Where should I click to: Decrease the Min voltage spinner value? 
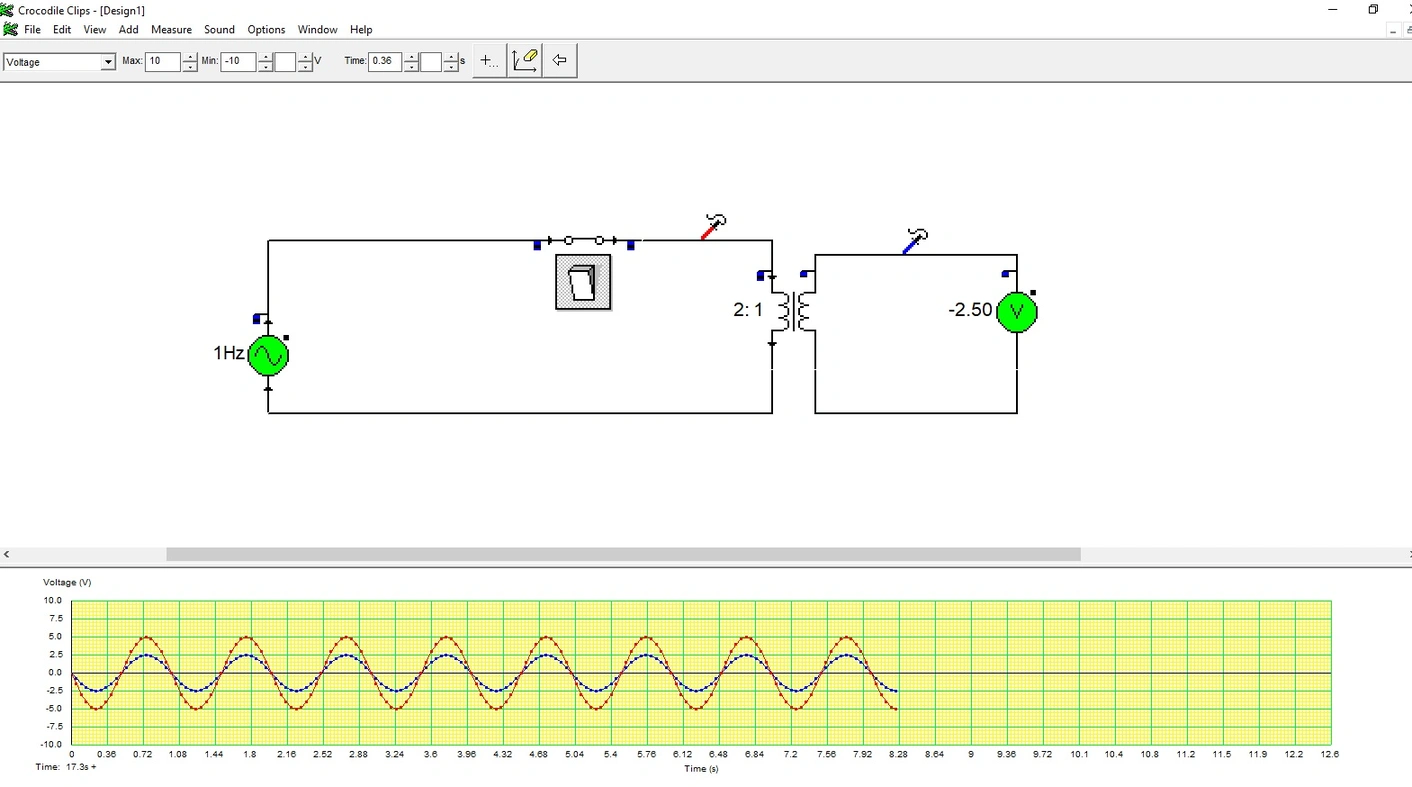265,67
